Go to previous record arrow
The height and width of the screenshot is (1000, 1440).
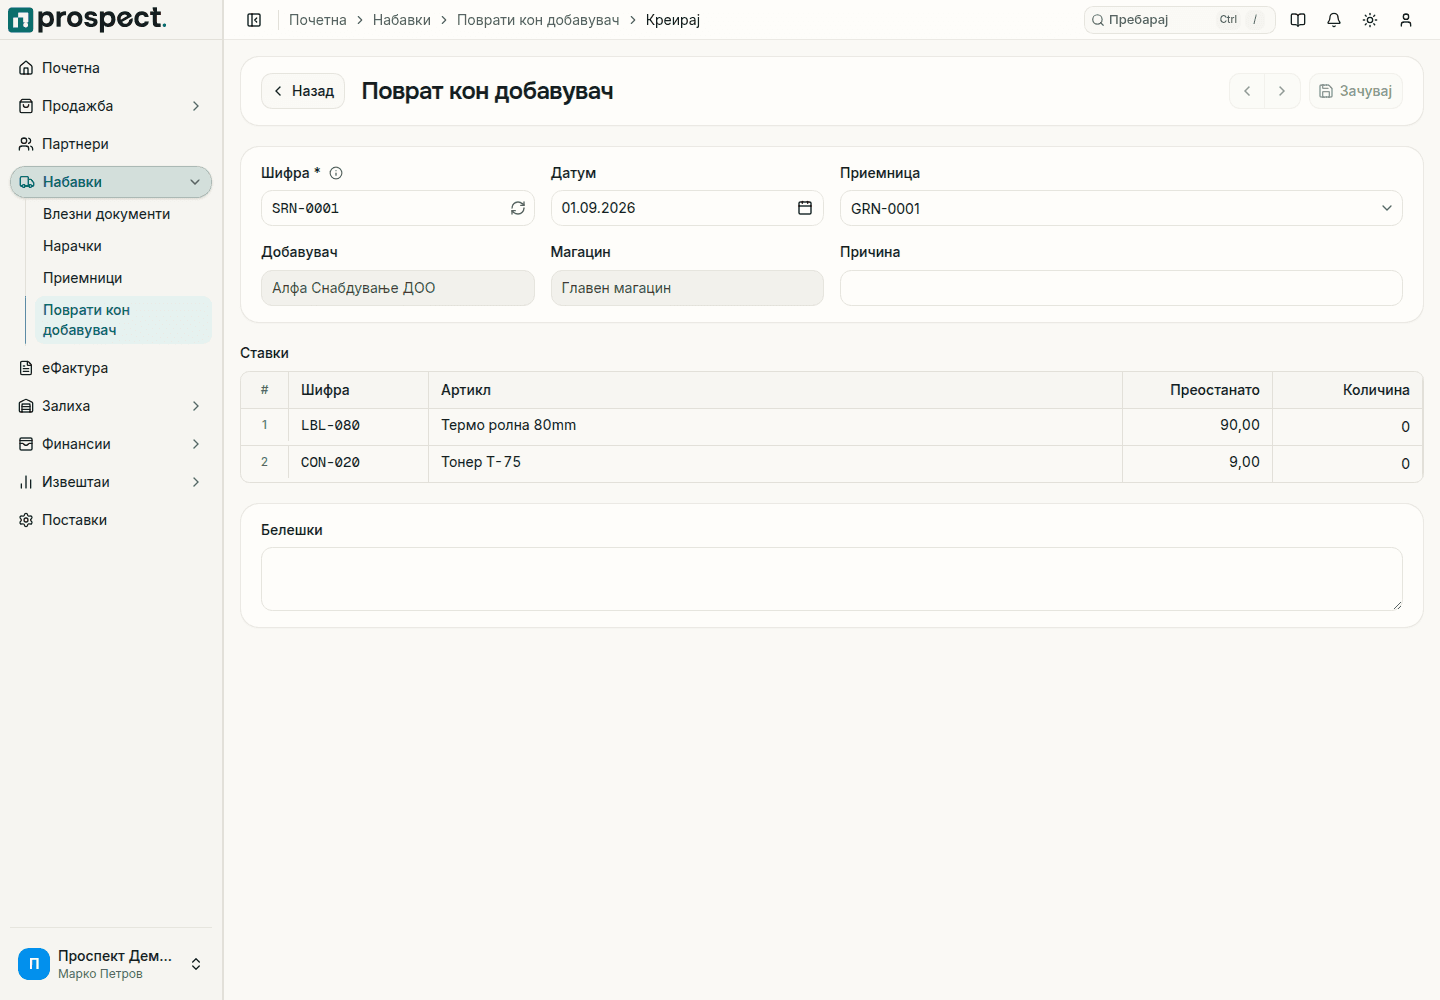[1247, 91]
